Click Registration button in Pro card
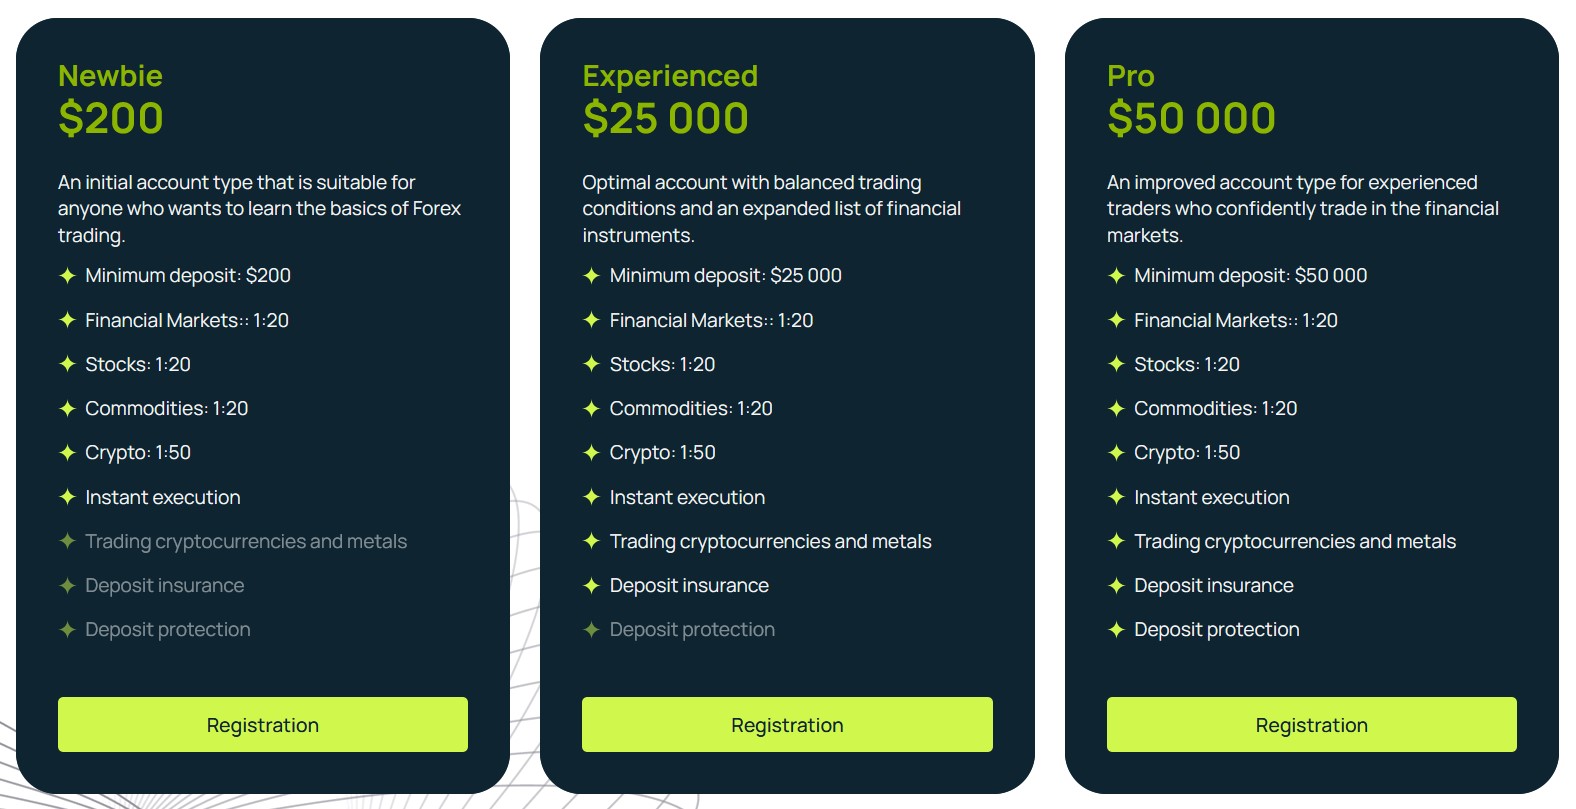The image size is (1576, 809). pyautogui.click(x=1311, y=724)
